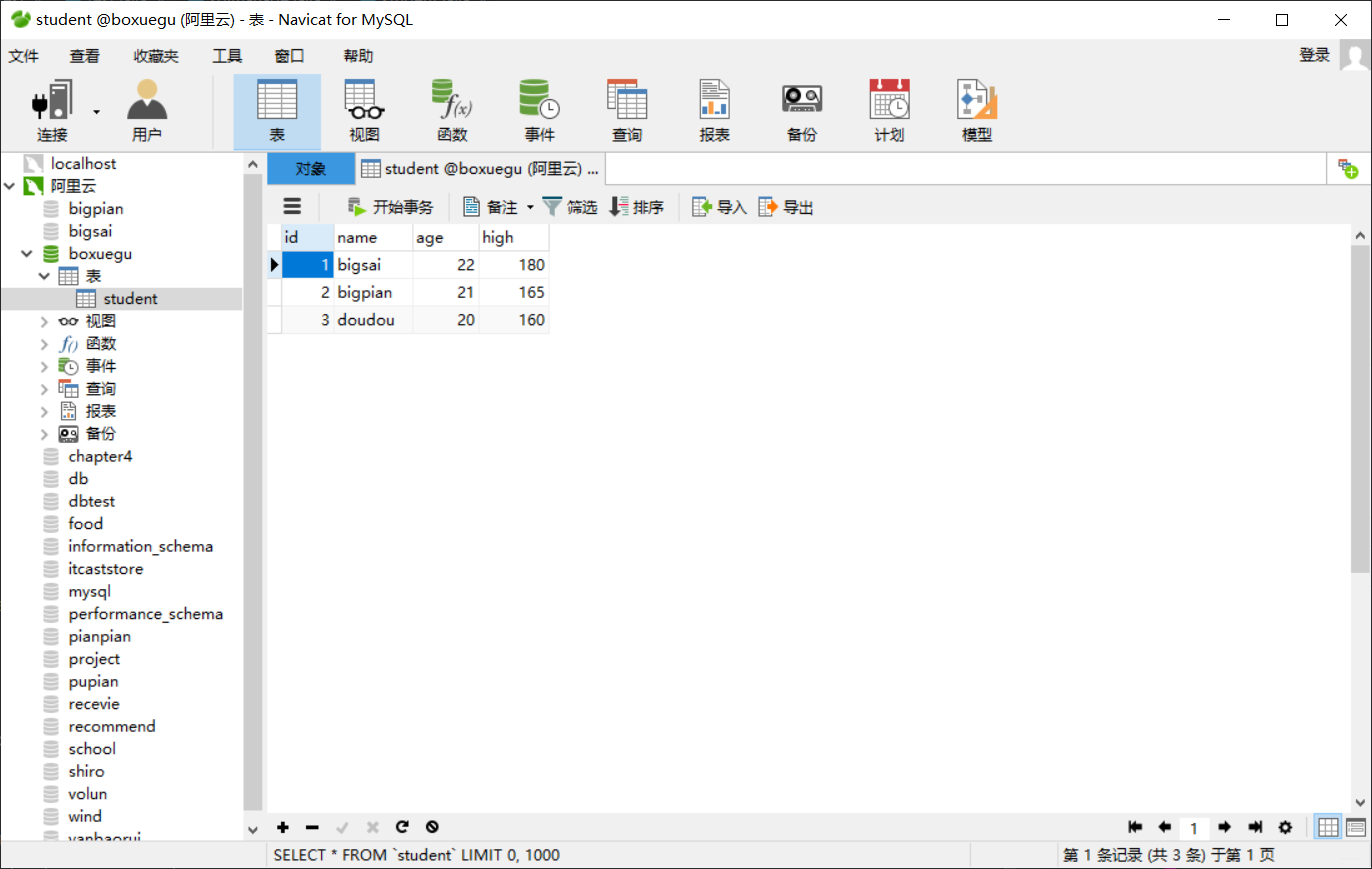Click the stop icon in bottom bar

(432, 827)
